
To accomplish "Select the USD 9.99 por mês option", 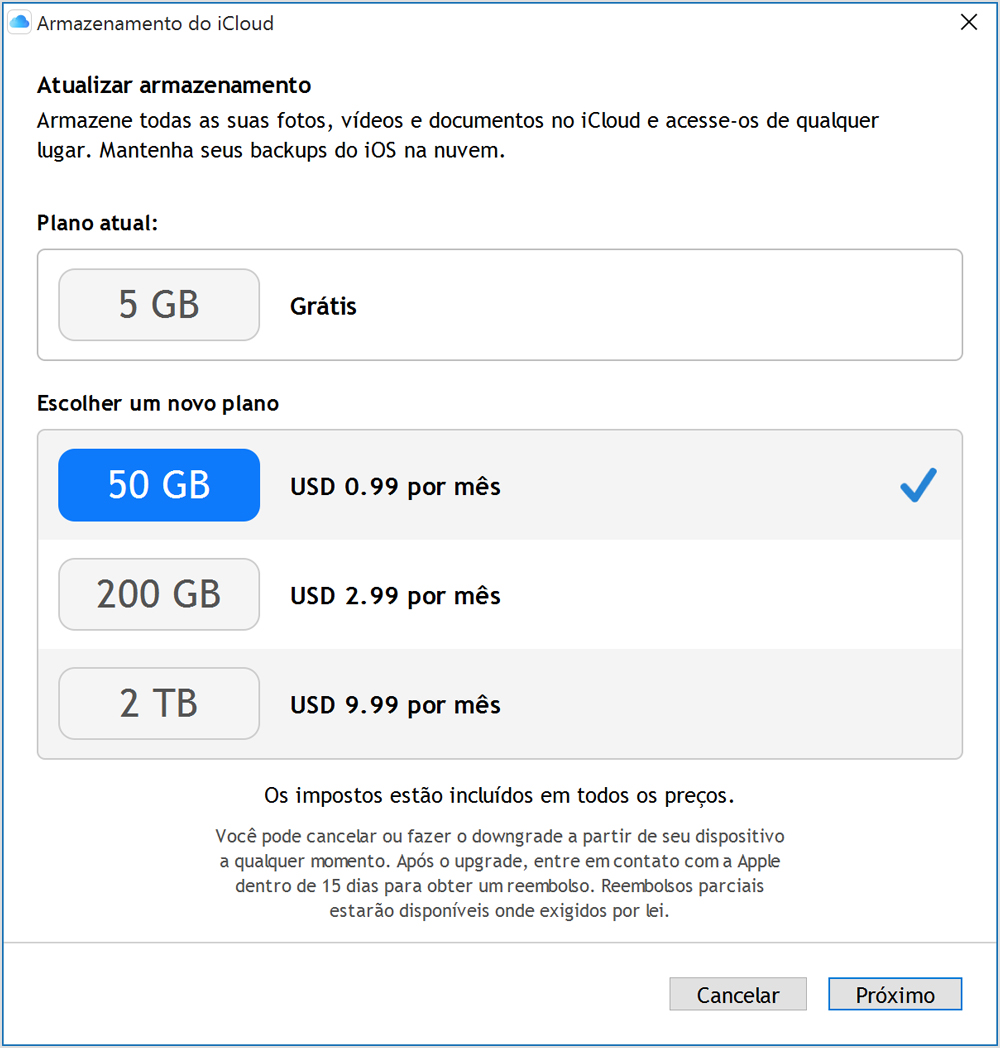I will pos(395,705).
